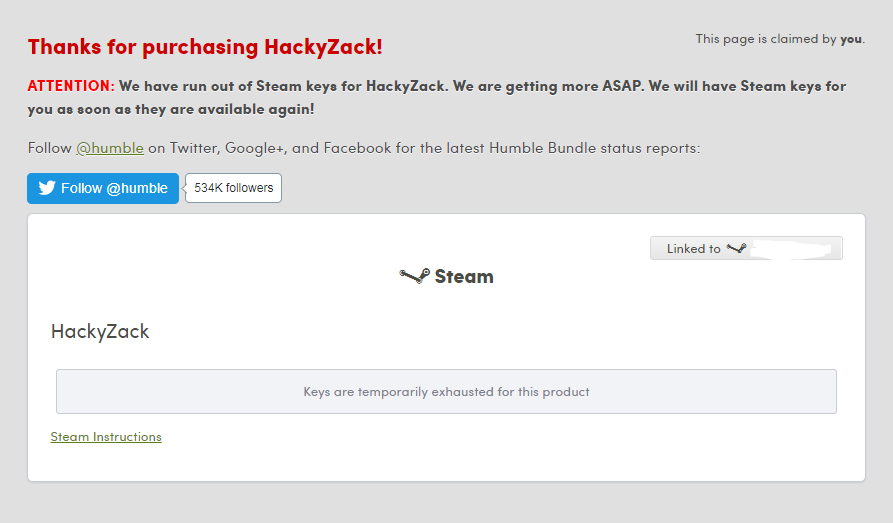Viewport: 893px width, 523px height.
Task: Open the Steam Instructions link
Action: [x=106, y=437]
